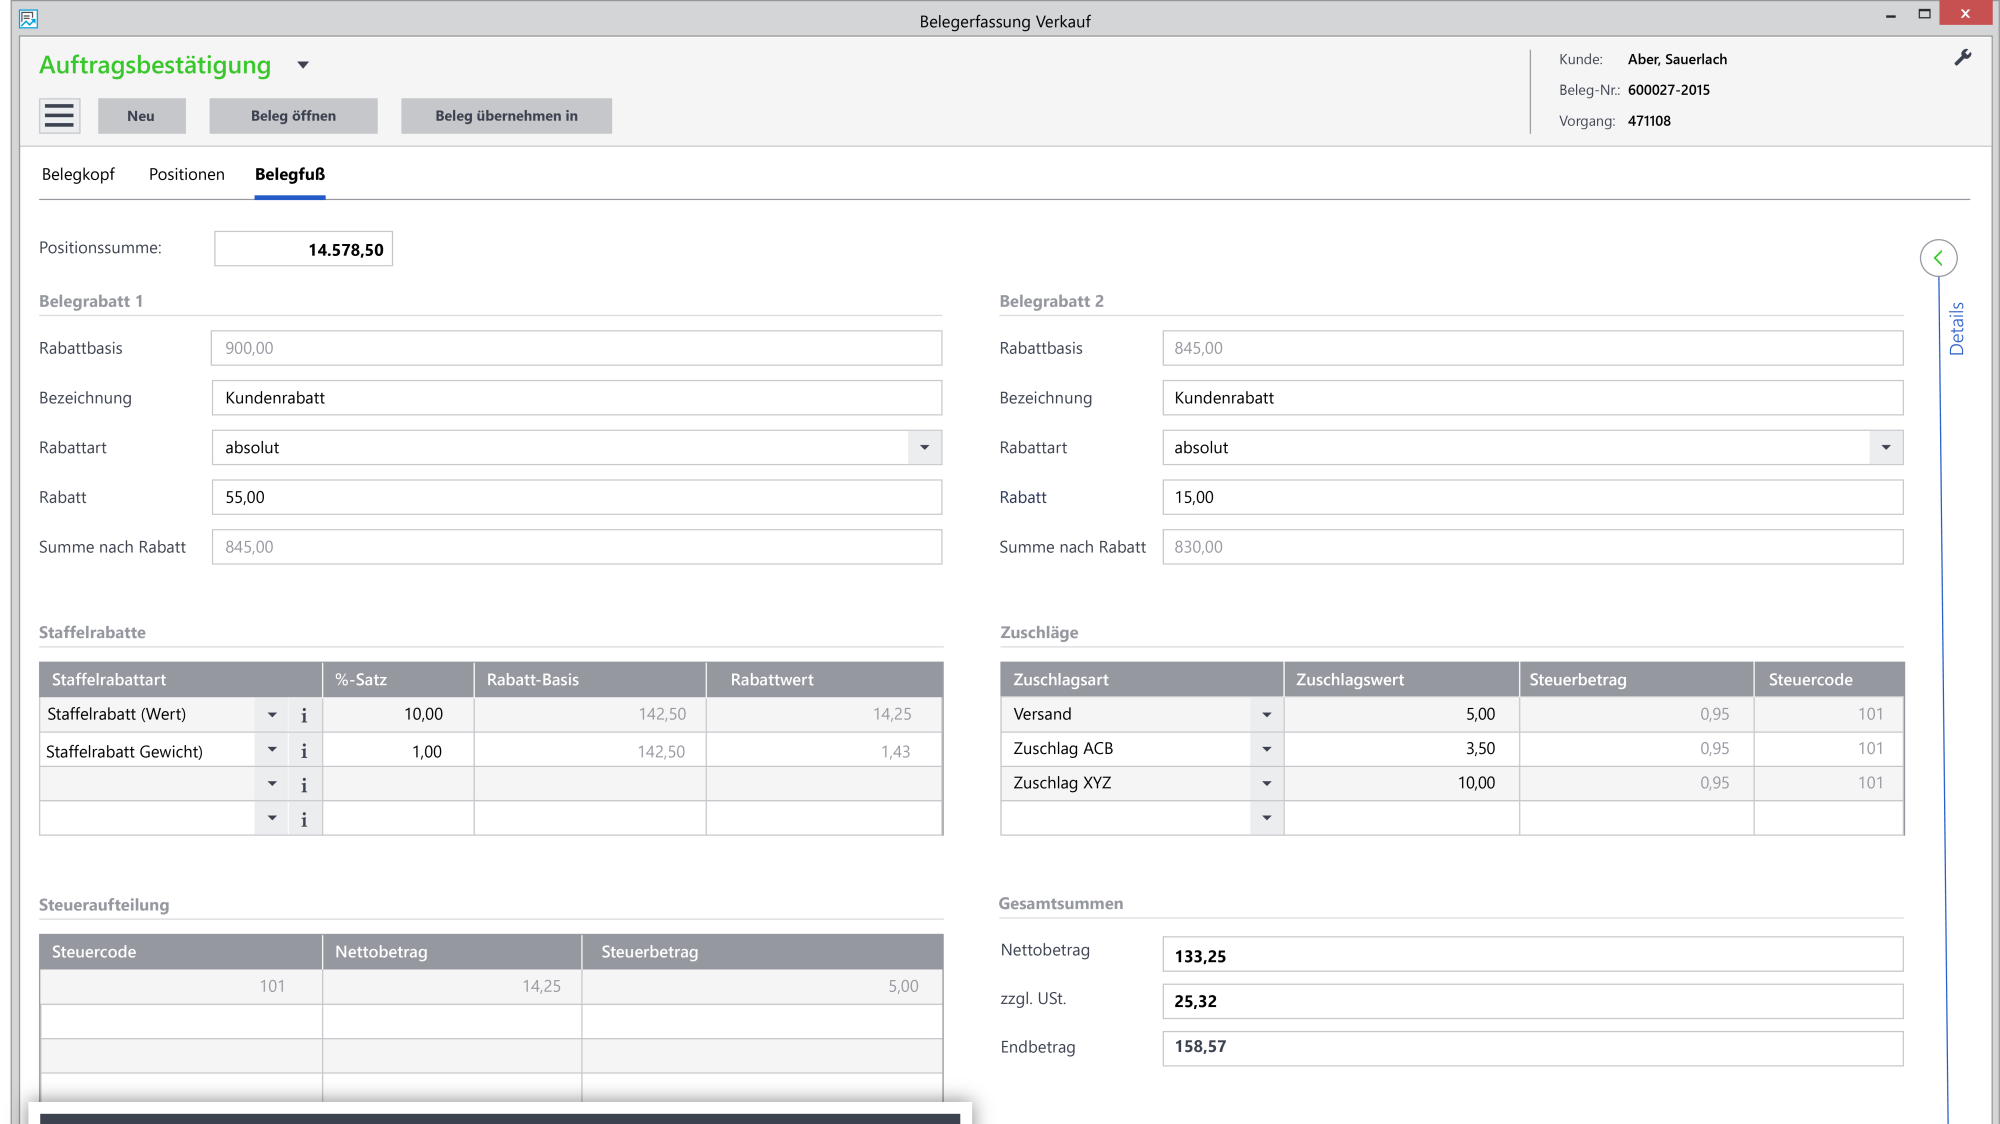Viewport: 2000px width, 1124px height.
Task: Click the Neu button
Action: coord(141,116)
